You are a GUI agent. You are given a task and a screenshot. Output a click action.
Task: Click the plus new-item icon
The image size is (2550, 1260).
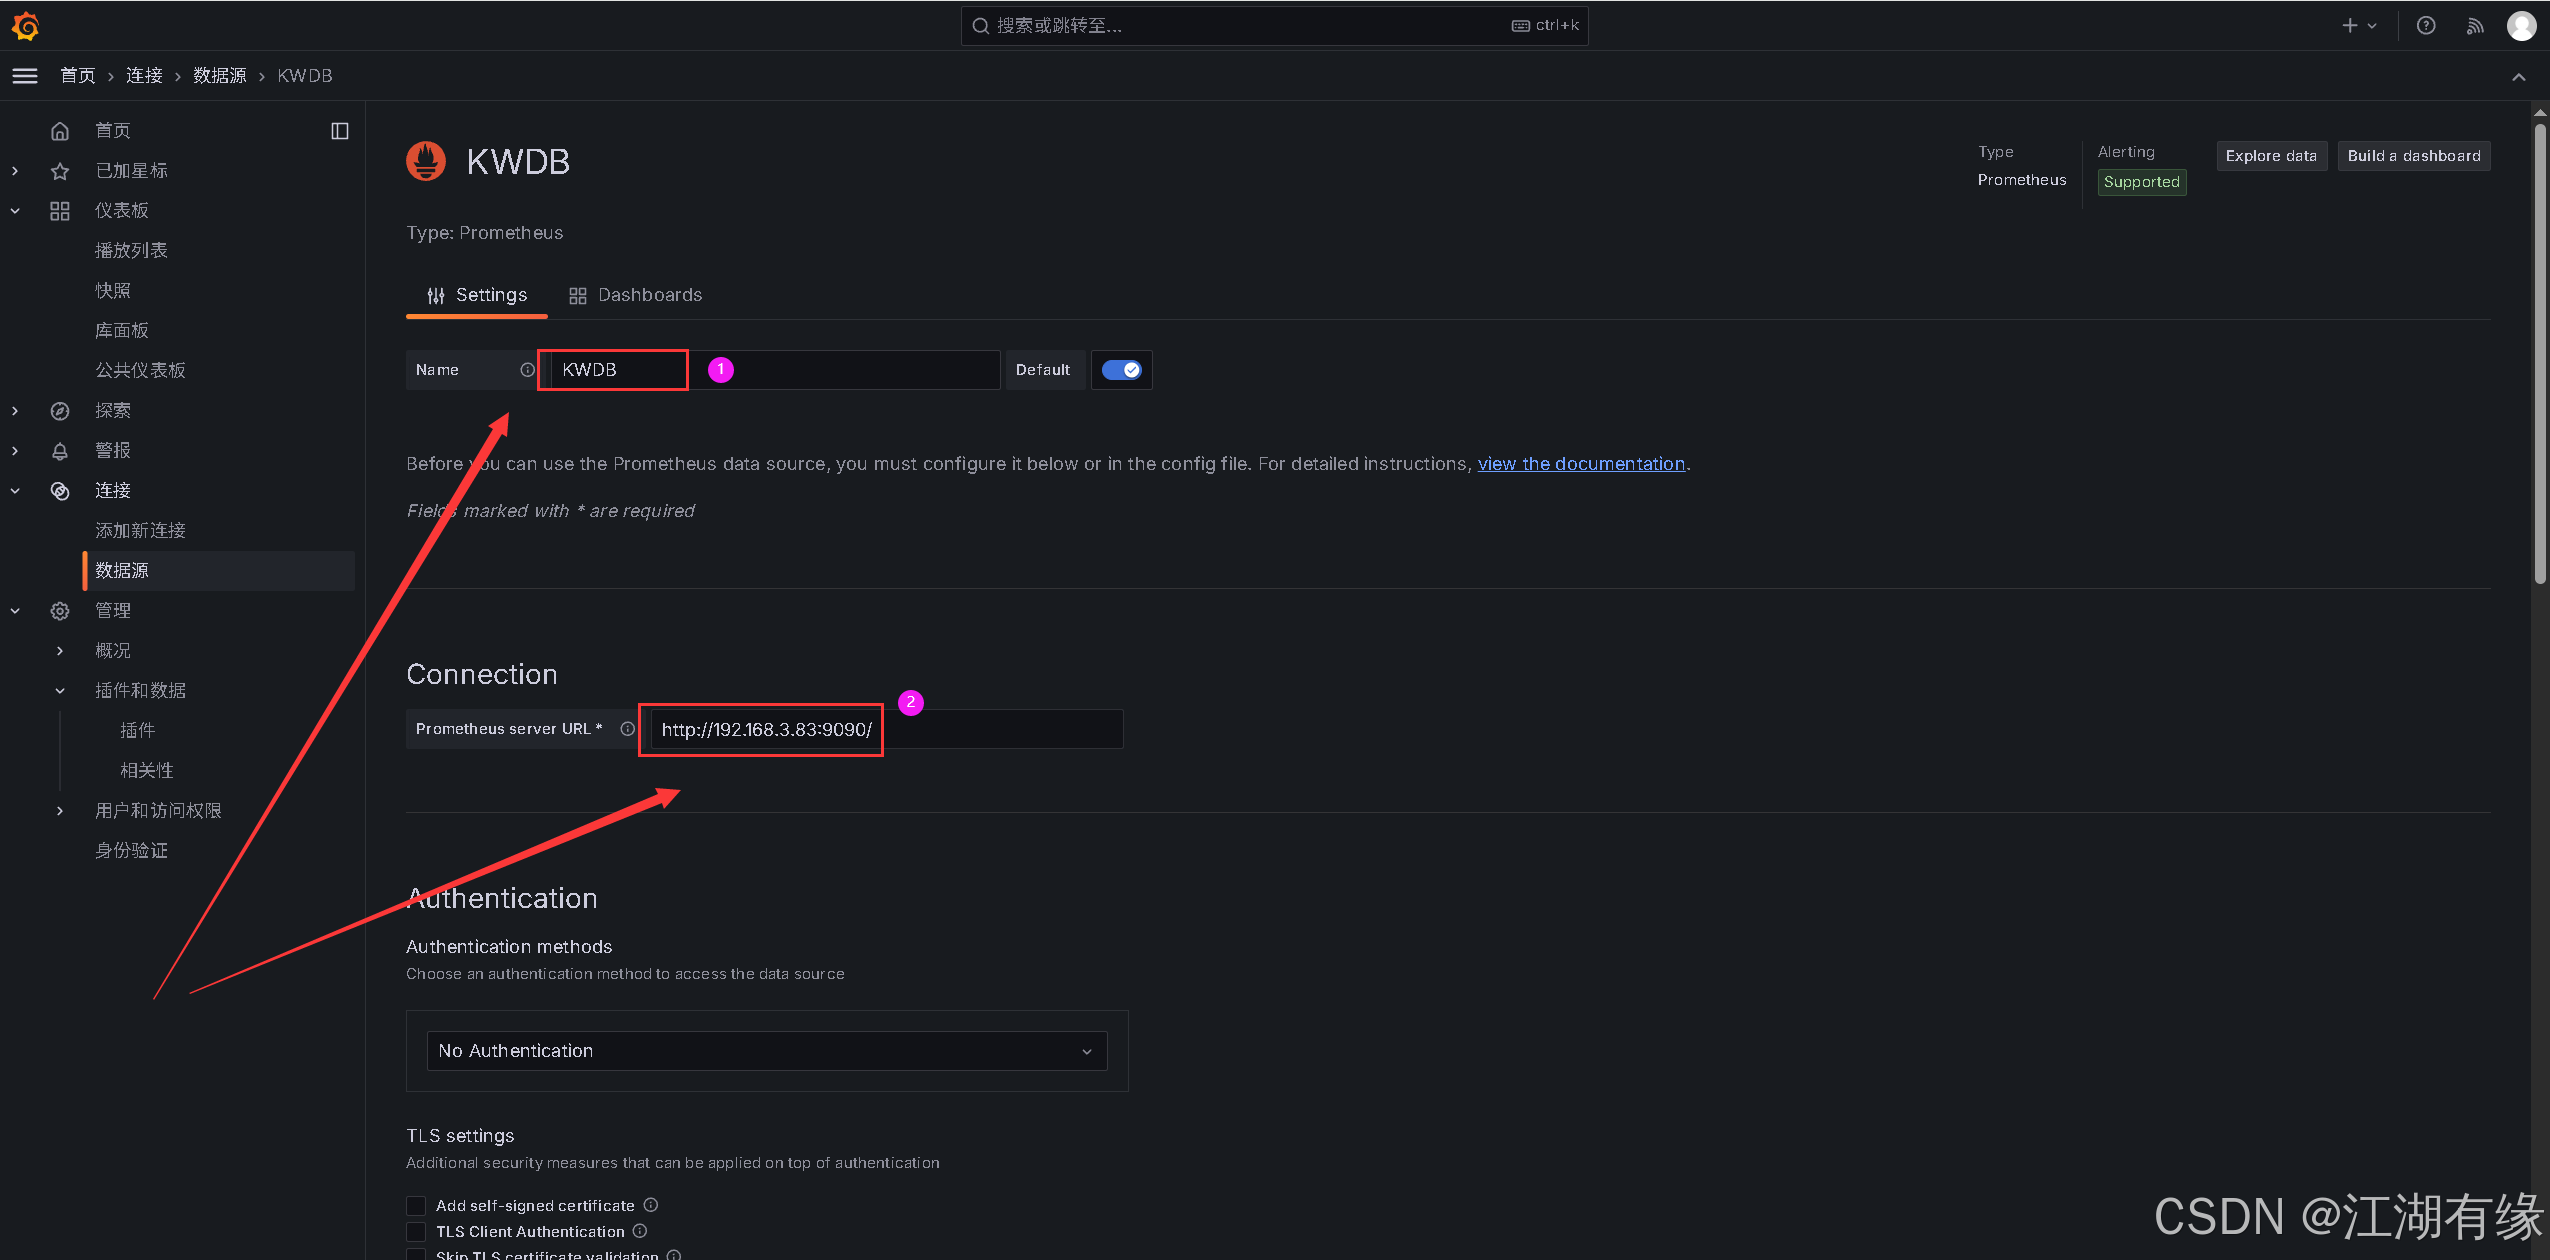coord(2350,26)
